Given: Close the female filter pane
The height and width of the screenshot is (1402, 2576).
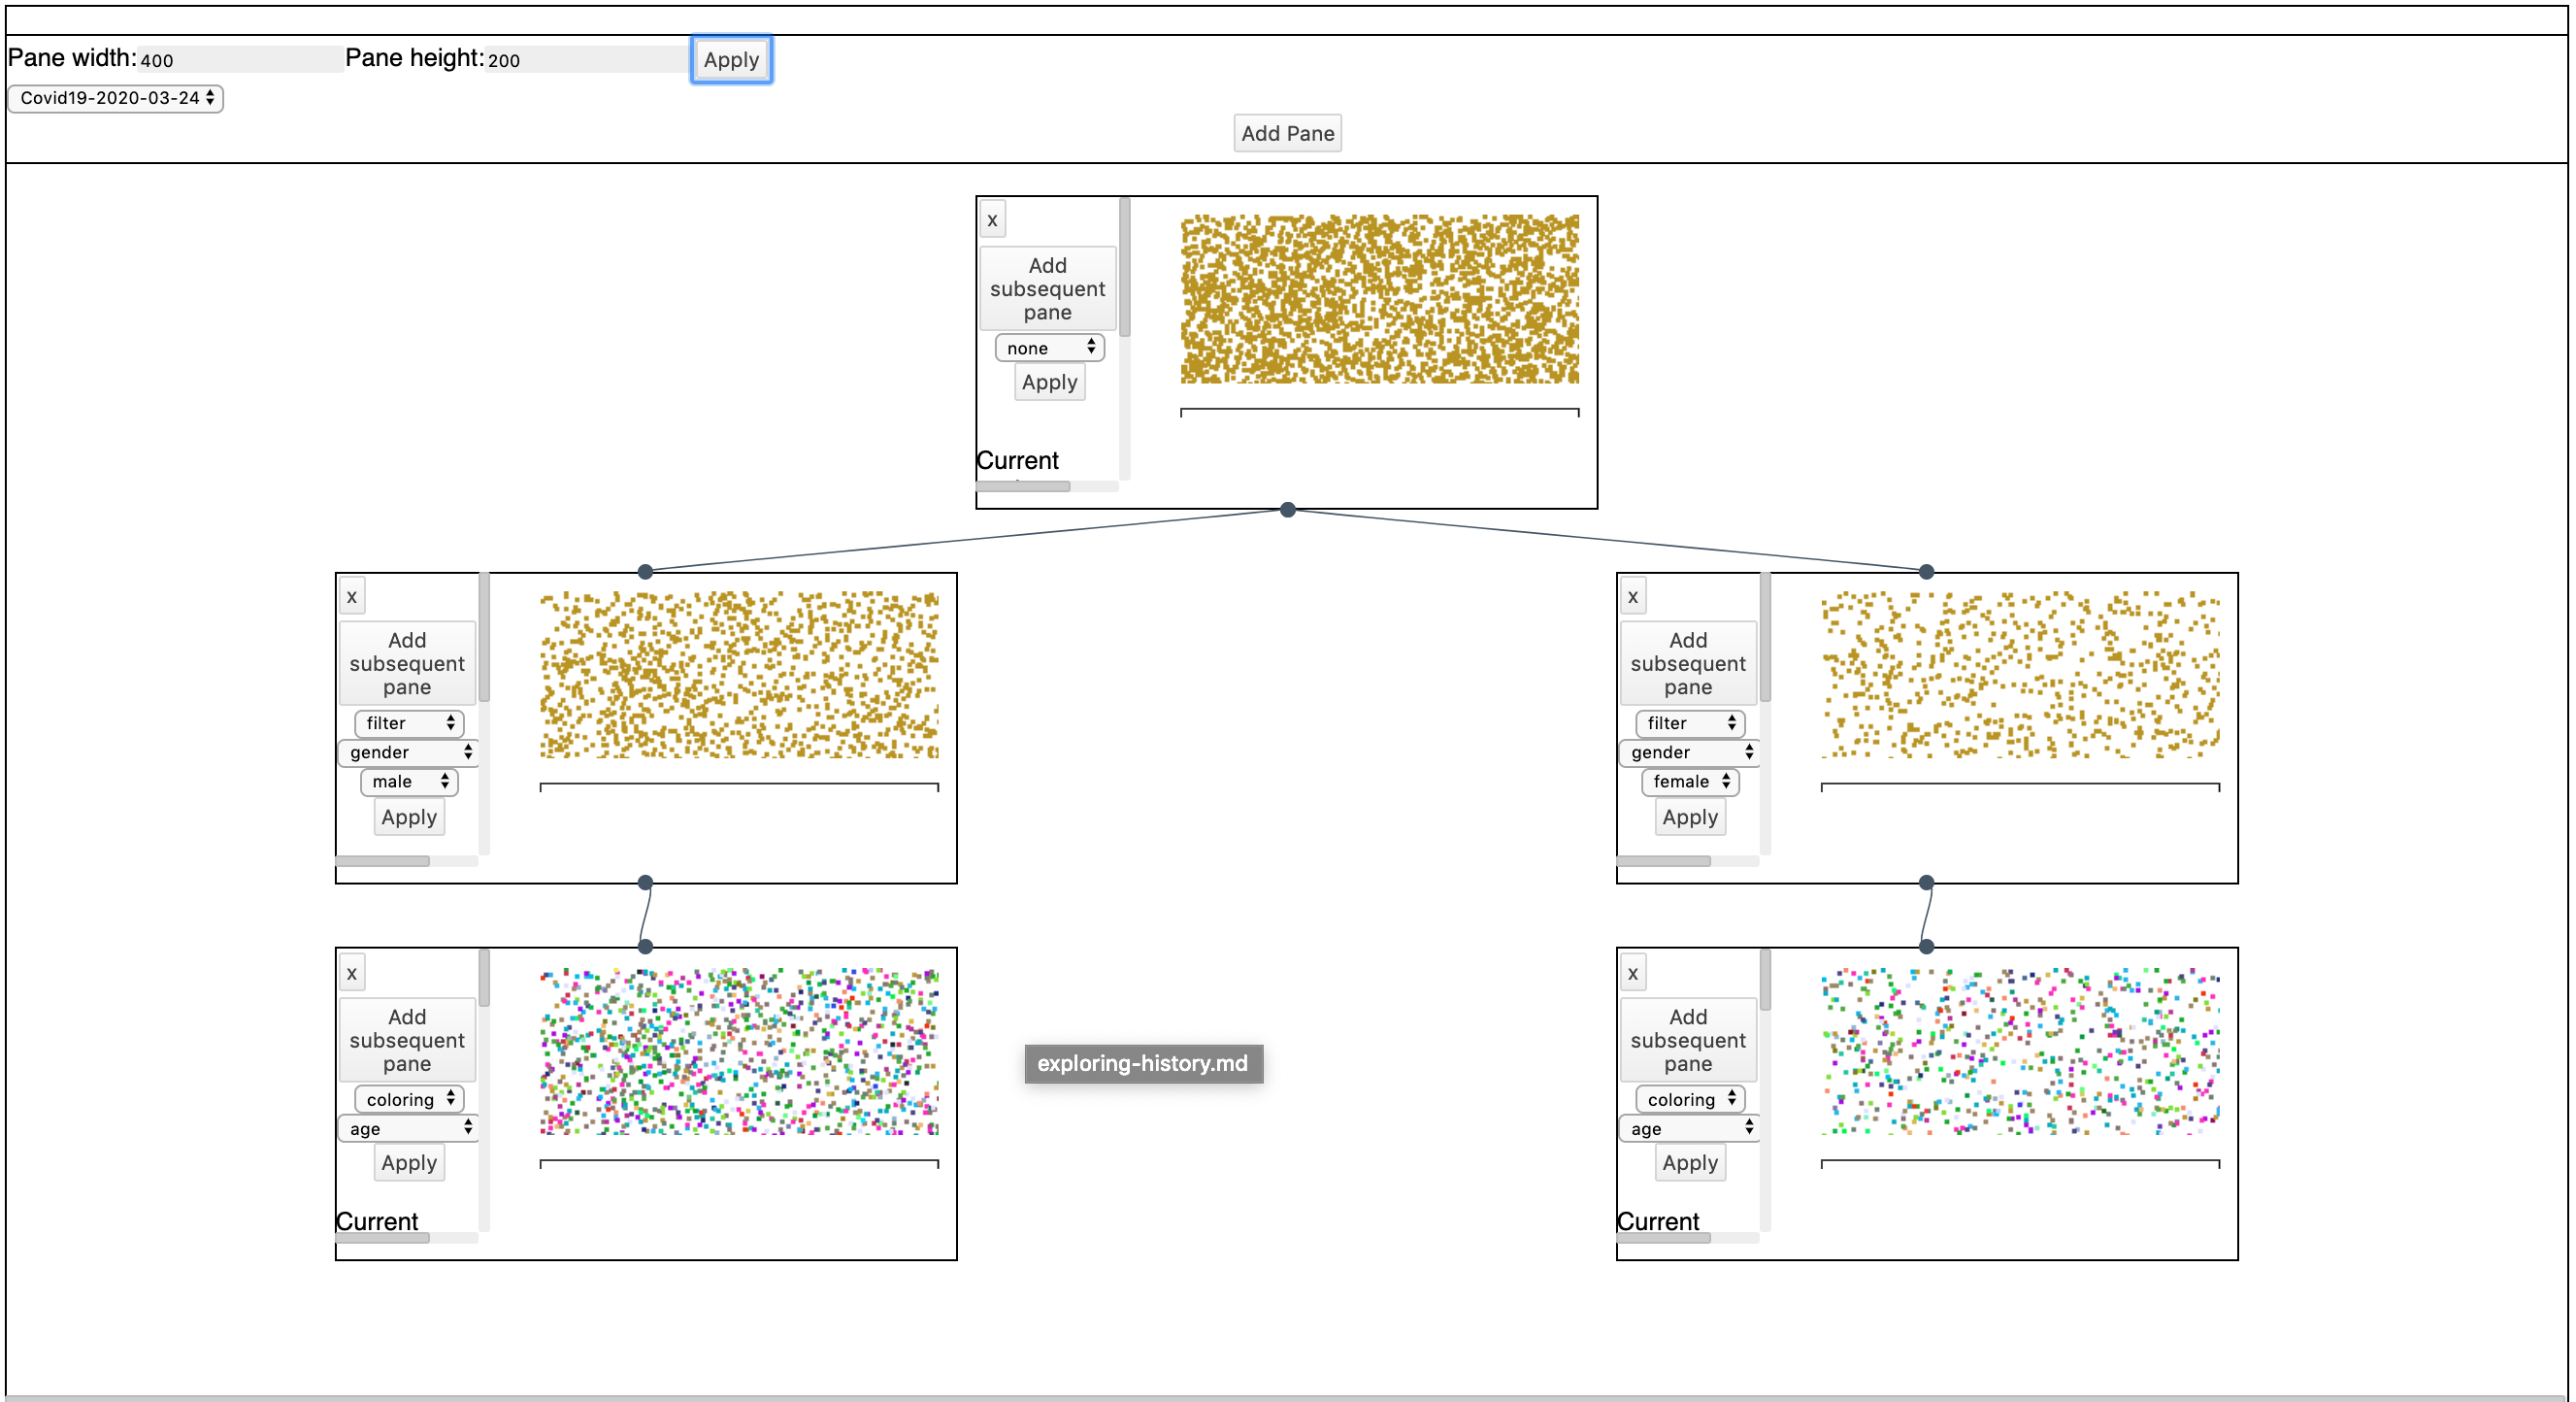Looking at the screenshot, I should coord(1632,597).
